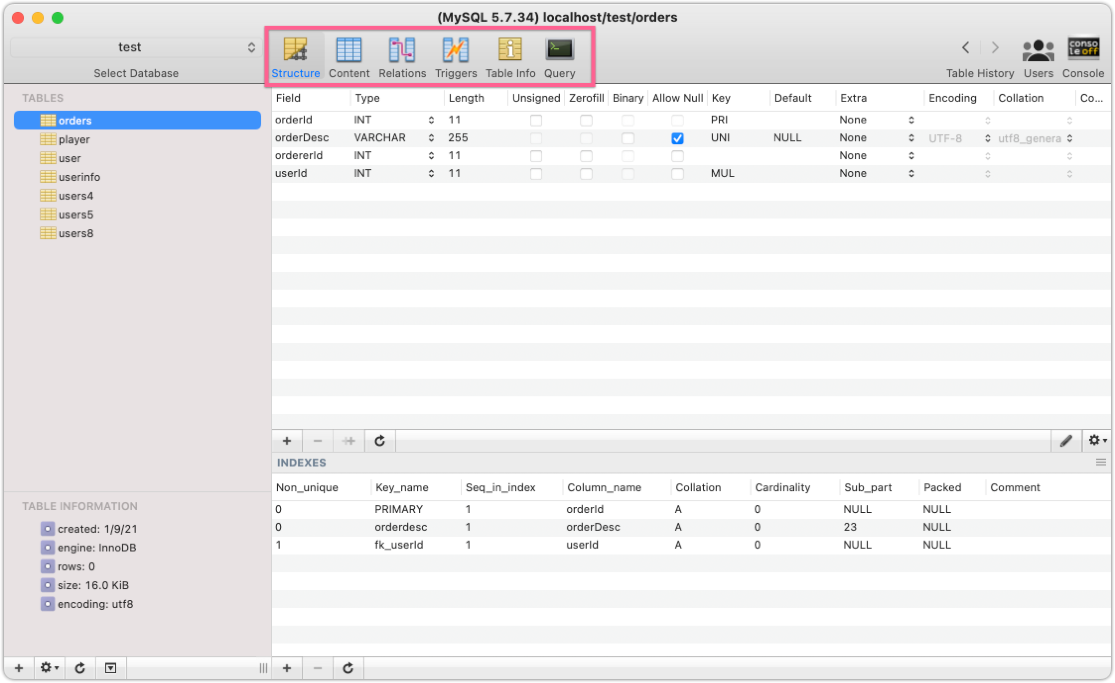Screen dimensions: 1115x683
Task: Toggle Unsigned for orderId
Action: click(x=536, y=120)
